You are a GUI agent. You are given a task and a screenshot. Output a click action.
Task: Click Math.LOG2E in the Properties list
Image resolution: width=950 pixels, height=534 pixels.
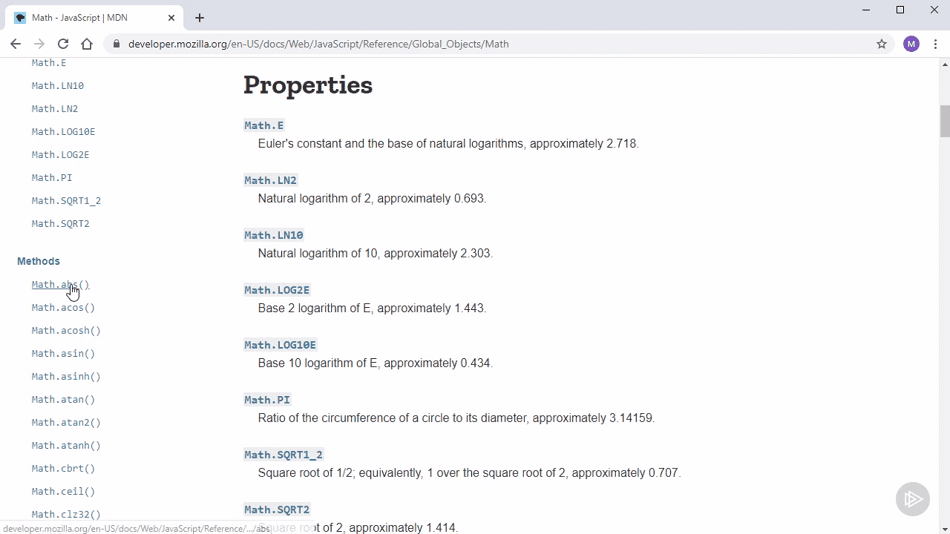pos(277,290)
